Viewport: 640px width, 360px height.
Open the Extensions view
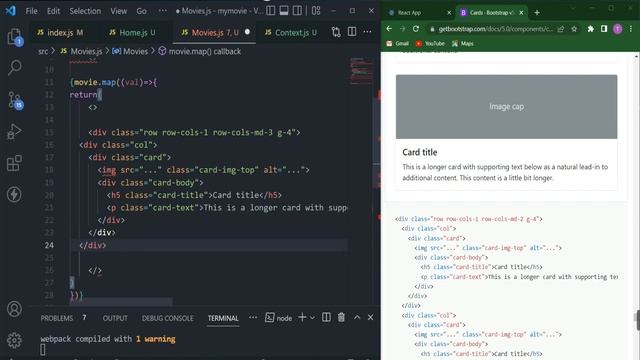click(x=14, y=163)
